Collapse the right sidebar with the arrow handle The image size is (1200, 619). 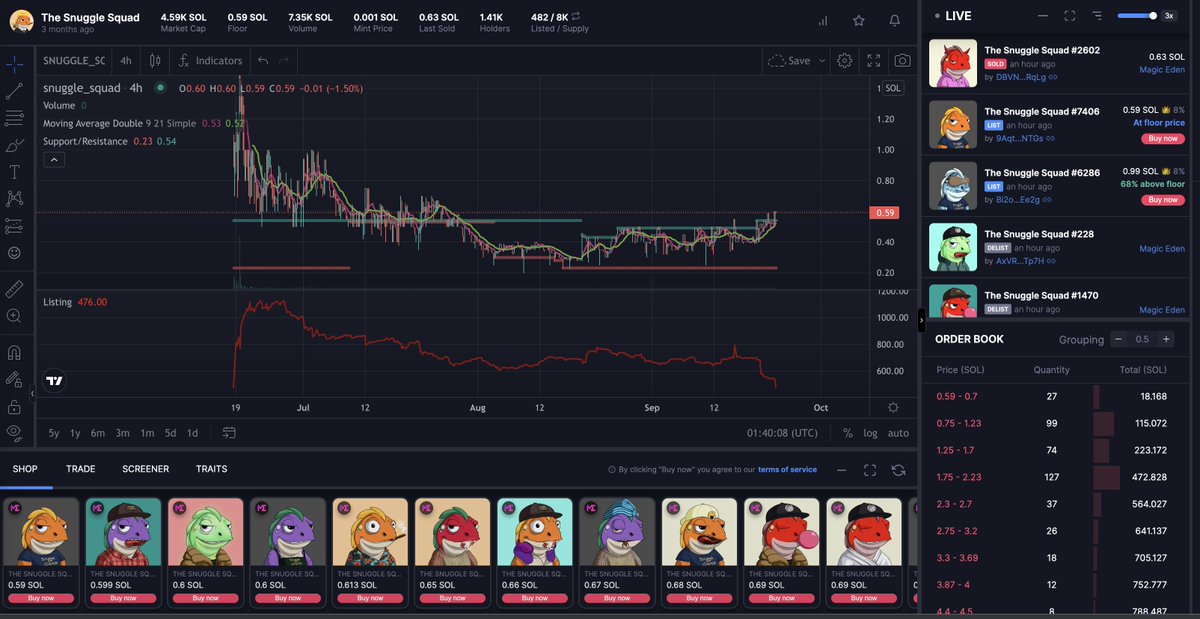921,319
